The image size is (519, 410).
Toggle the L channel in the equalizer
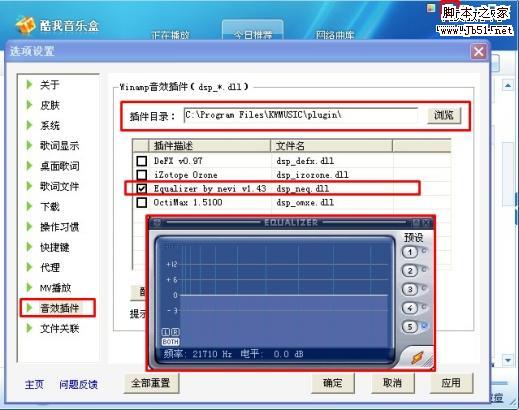coord(166,332)
